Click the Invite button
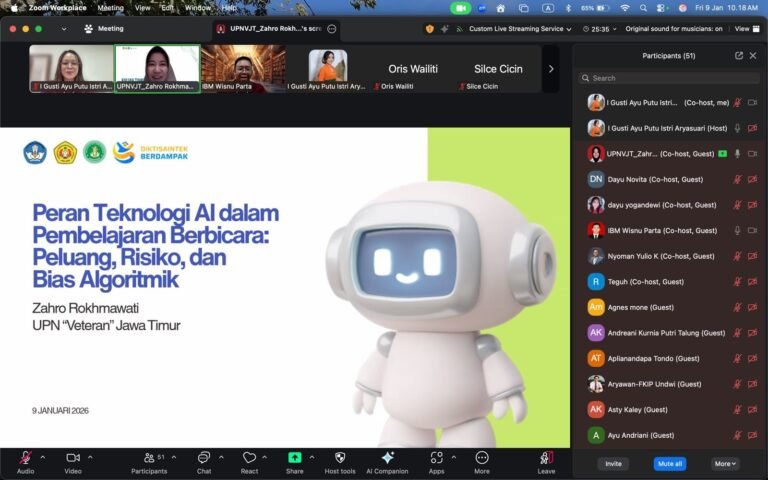The image size is (768, 480). click(x=613, y=464)
